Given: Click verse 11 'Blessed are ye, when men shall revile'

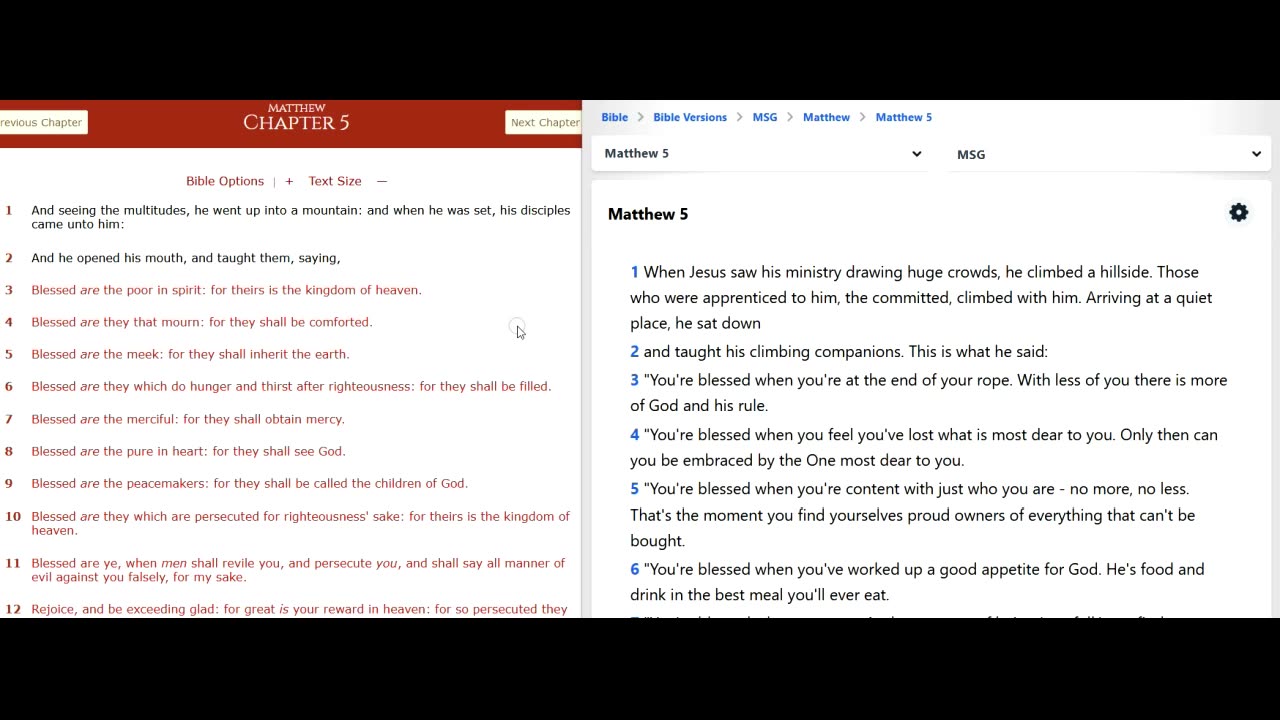Looking at the screenshot, I should coord(298,570).
